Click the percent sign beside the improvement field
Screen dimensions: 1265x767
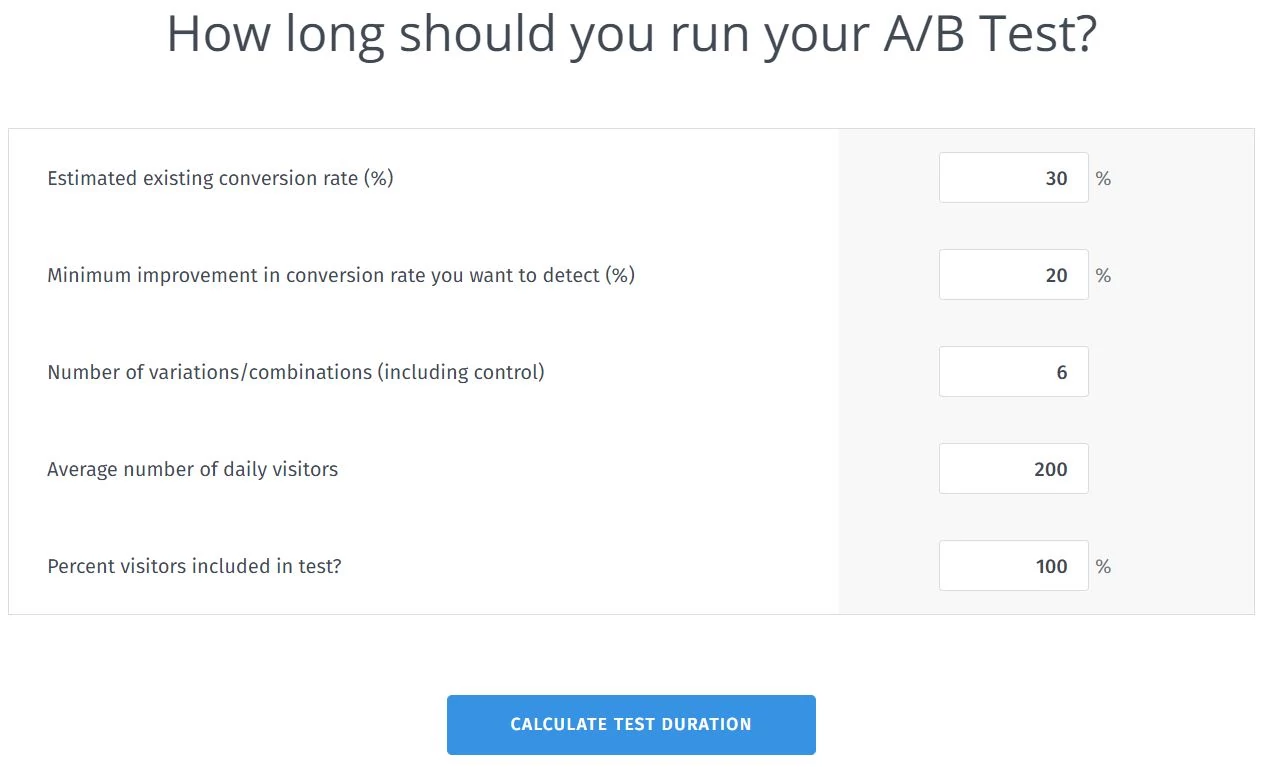pyautogui.click(x=1103, y=275)
